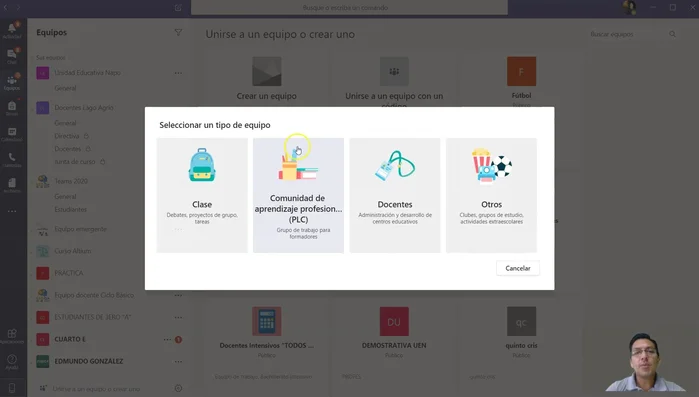
Task: Click the search magnifier icon in Buscar equipos
Action: [x=672, y=34]
